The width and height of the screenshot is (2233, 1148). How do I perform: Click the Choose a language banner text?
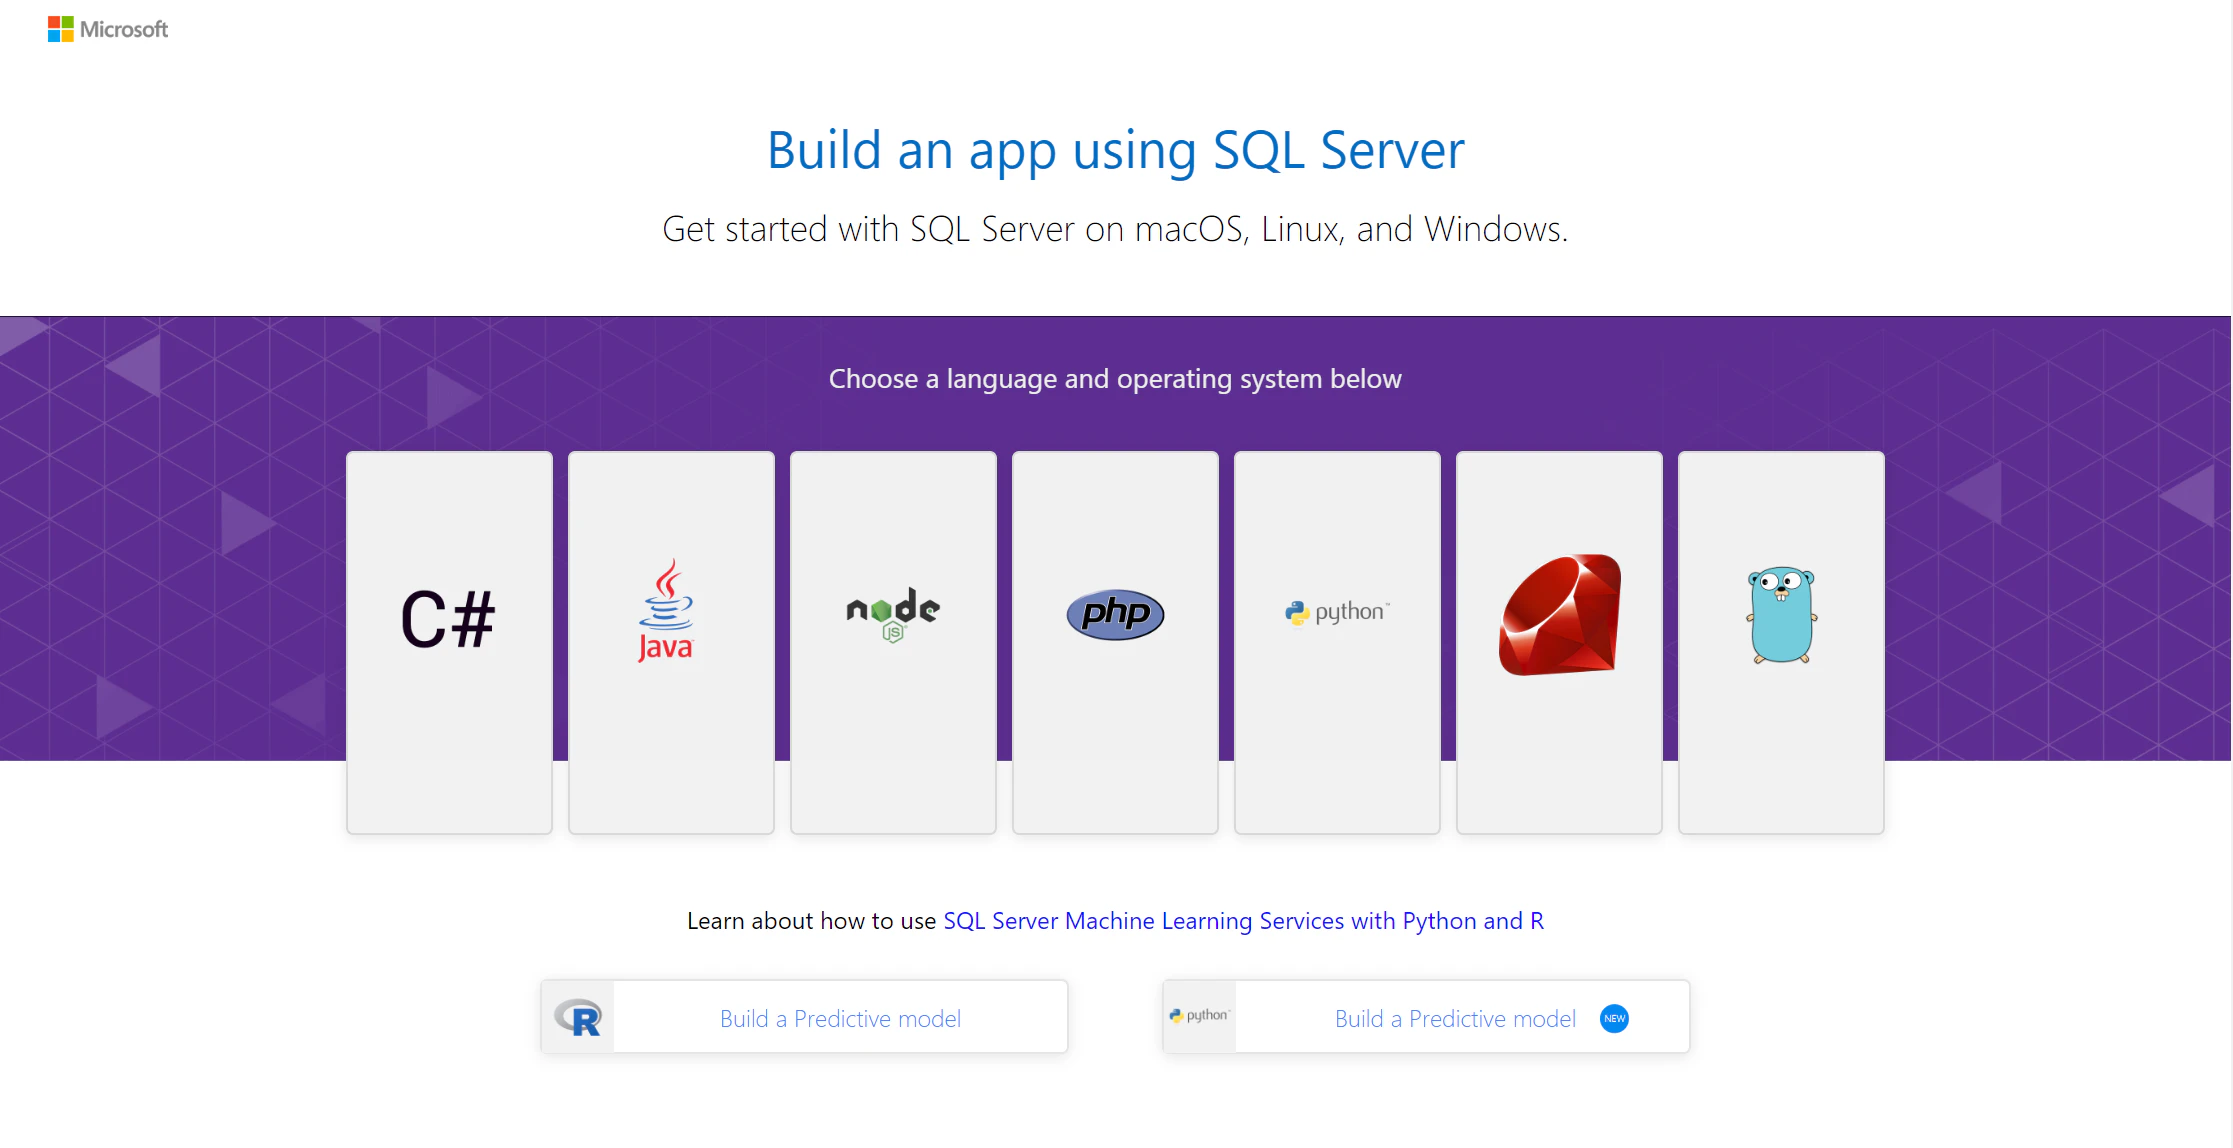(1115, 379)
